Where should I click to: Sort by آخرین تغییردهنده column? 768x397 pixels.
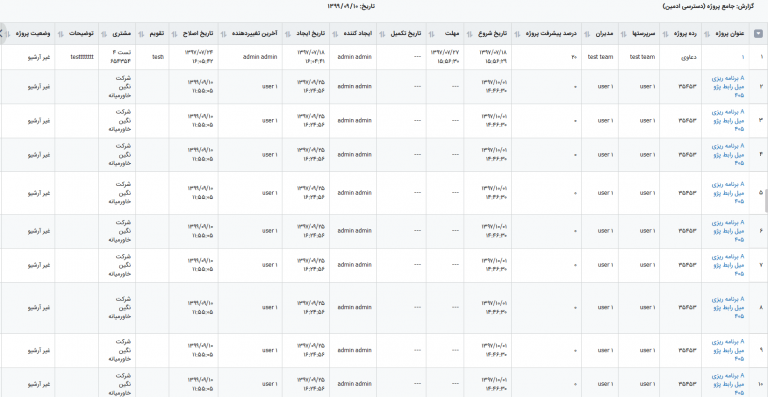pos(223,34)
